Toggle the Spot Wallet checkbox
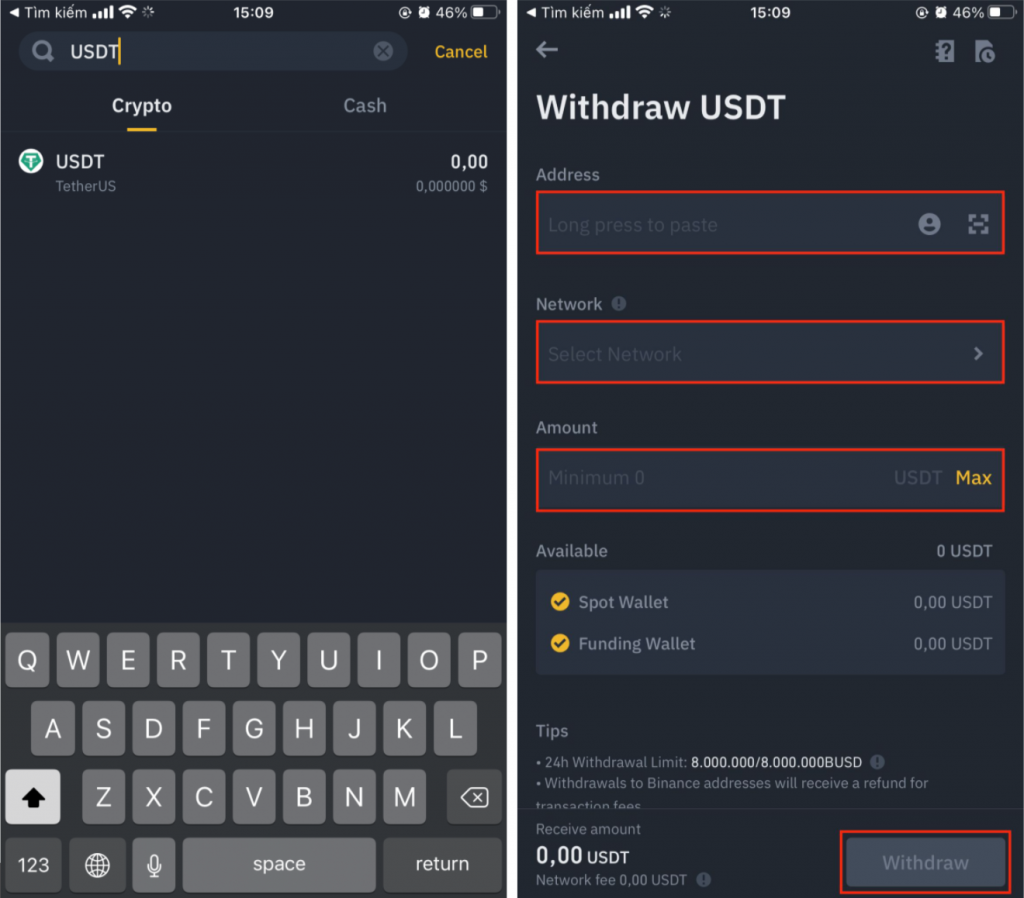 click(560, 601)
